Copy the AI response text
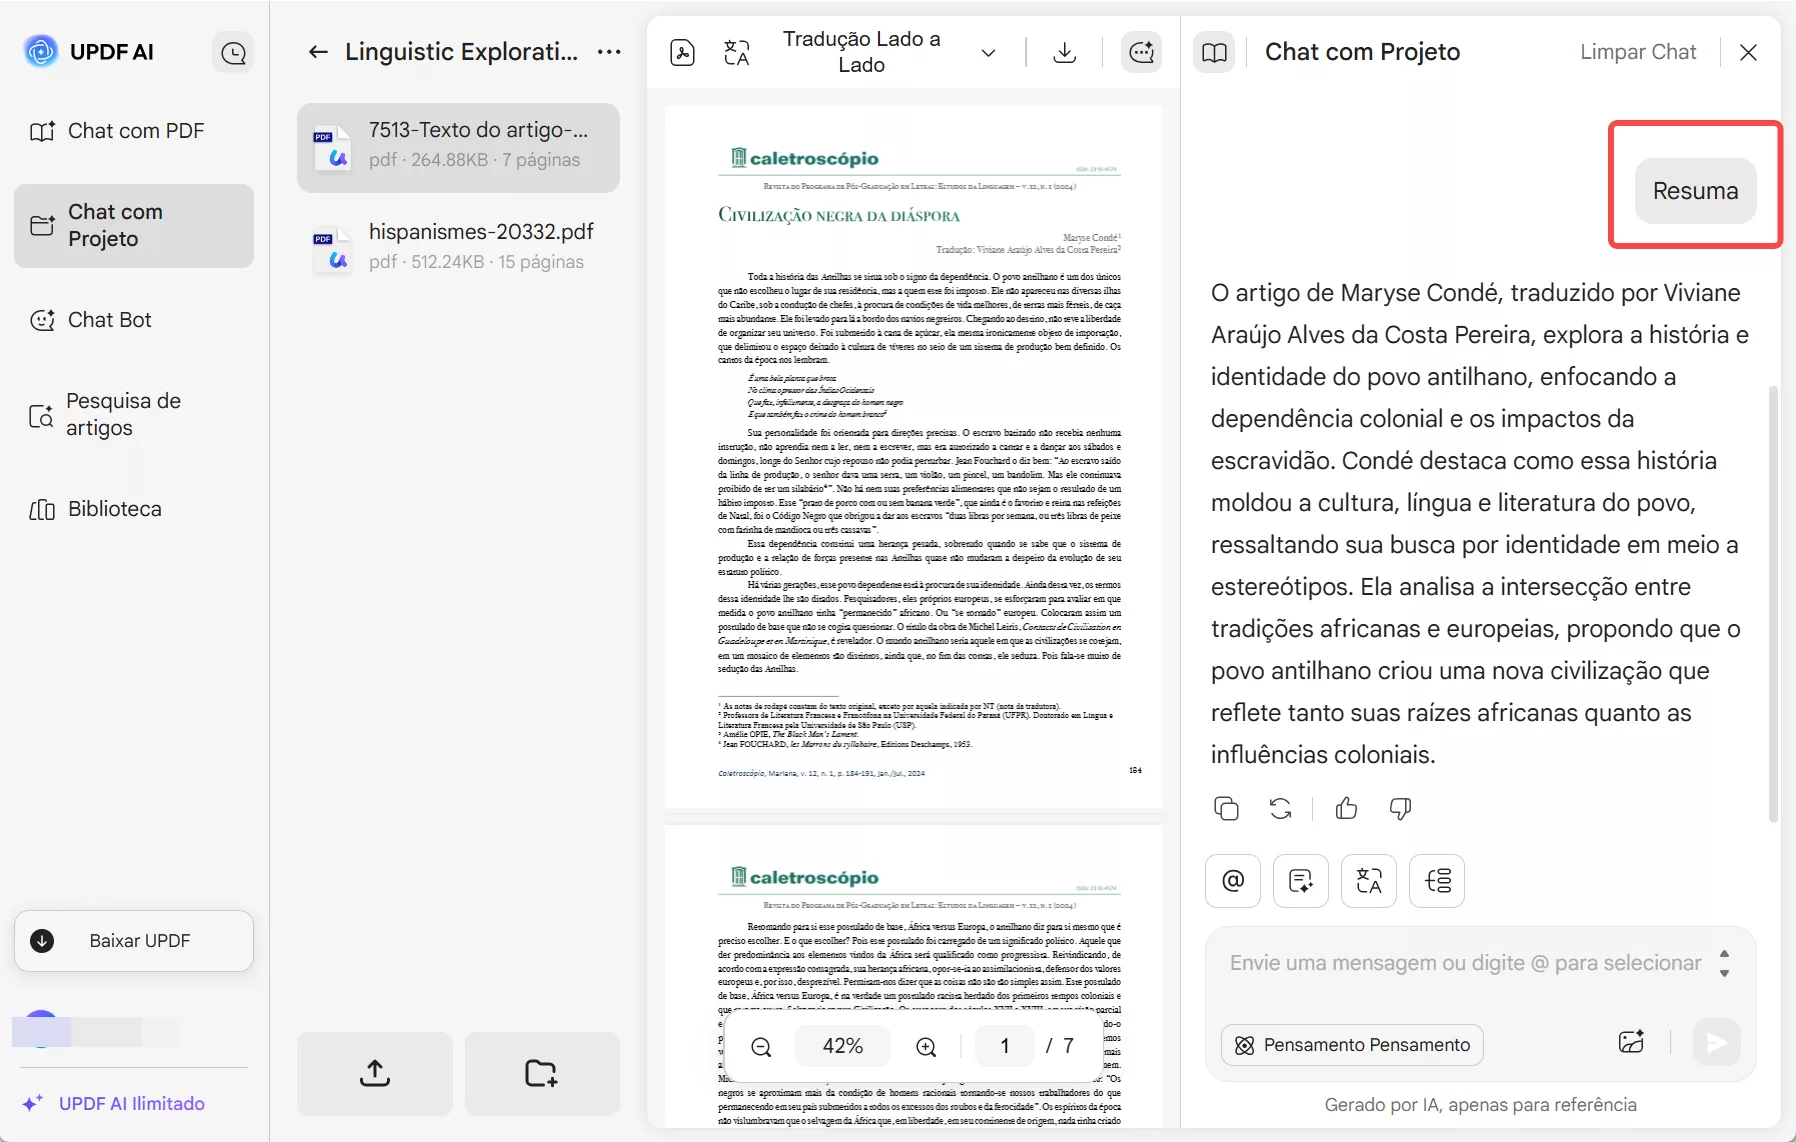 [x=1226, y=808]
